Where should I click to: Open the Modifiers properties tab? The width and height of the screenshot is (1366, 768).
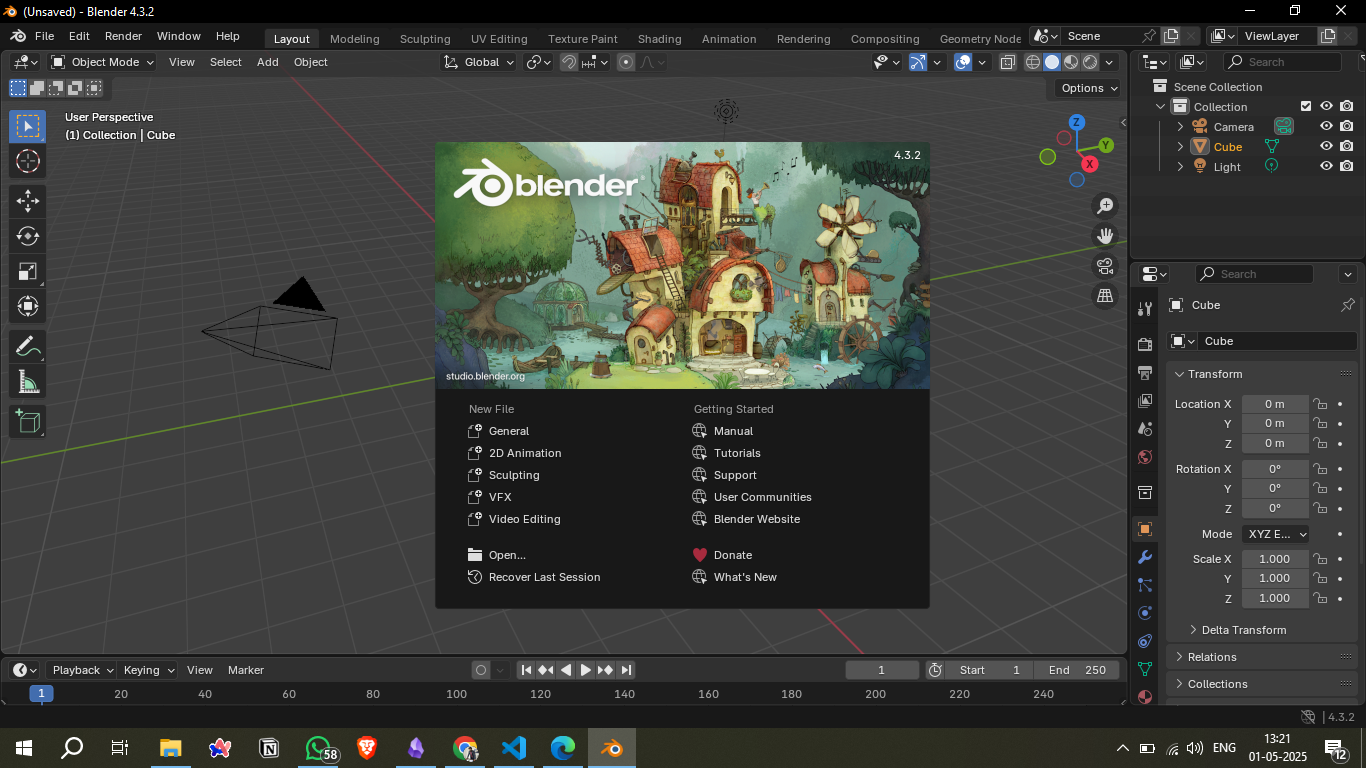click(x=1145, y=557)
